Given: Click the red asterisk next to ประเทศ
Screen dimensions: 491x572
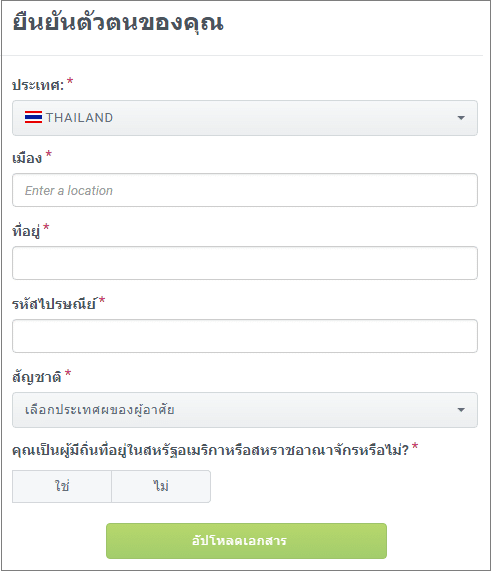Looking at the screenshot, I should pos(70,81).
